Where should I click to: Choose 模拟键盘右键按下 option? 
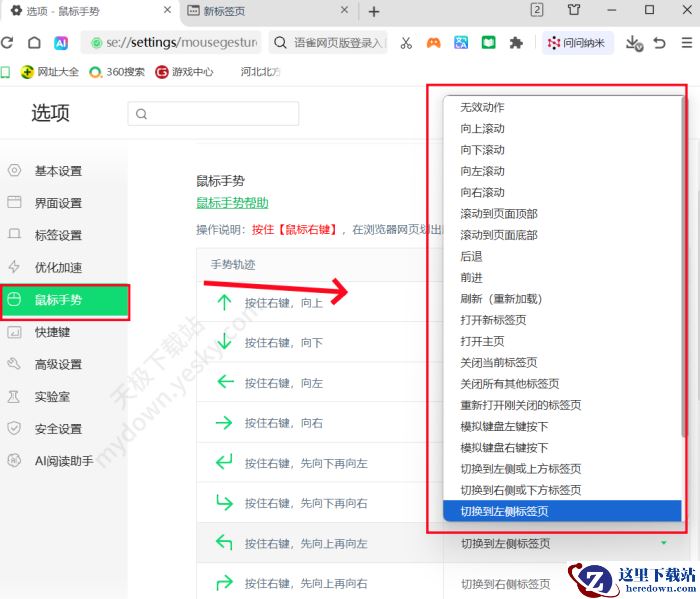[x=562, y=448]
